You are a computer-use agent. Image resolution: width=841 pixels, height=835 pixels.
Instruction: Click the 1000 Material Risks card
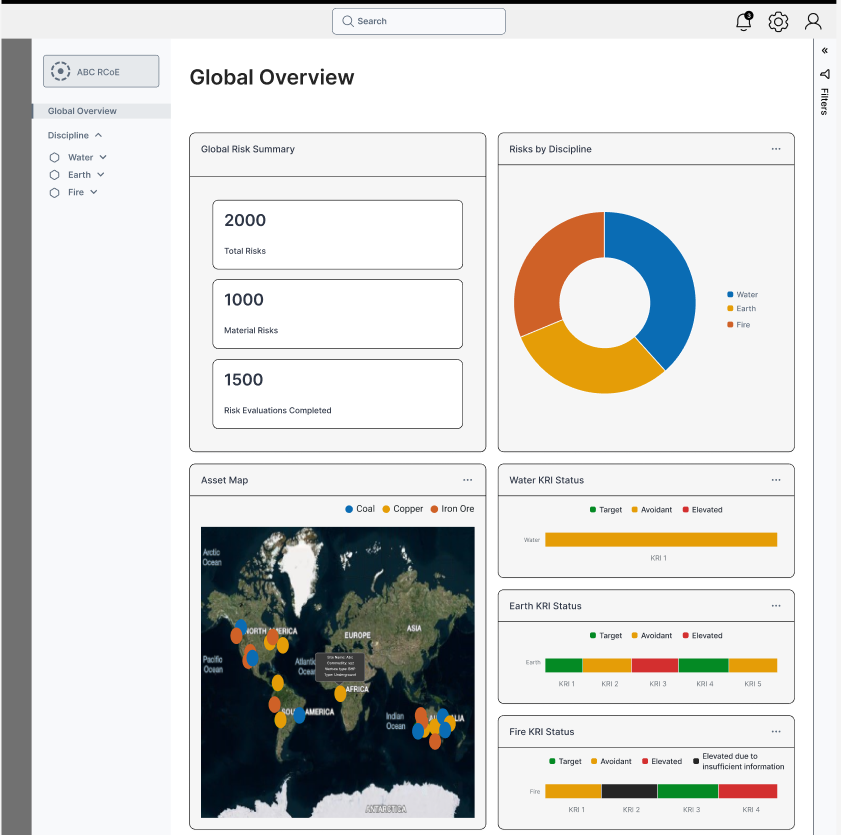[337, 313]
